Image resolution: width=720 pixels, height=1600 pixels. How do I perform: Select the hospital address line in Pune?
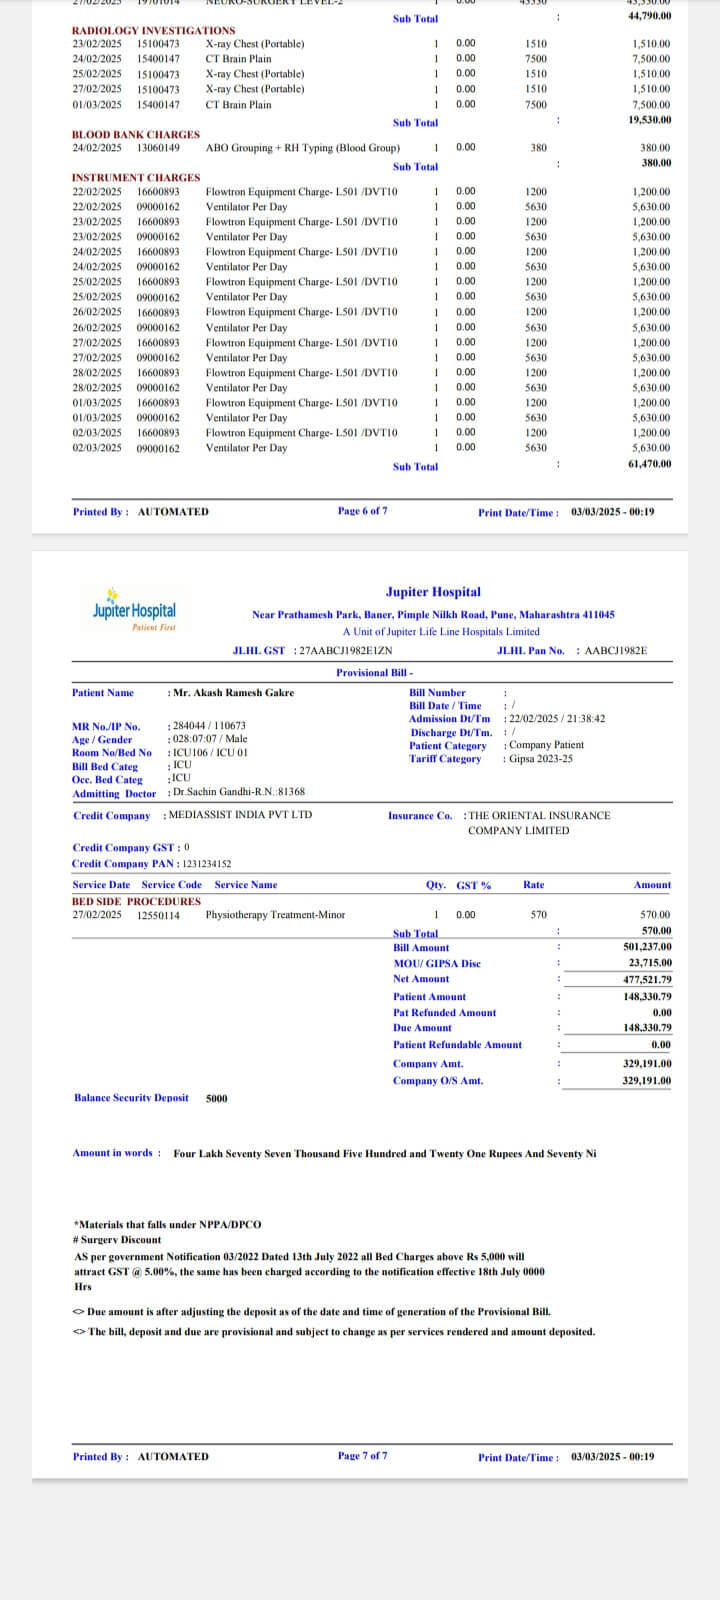coord(433,615)
